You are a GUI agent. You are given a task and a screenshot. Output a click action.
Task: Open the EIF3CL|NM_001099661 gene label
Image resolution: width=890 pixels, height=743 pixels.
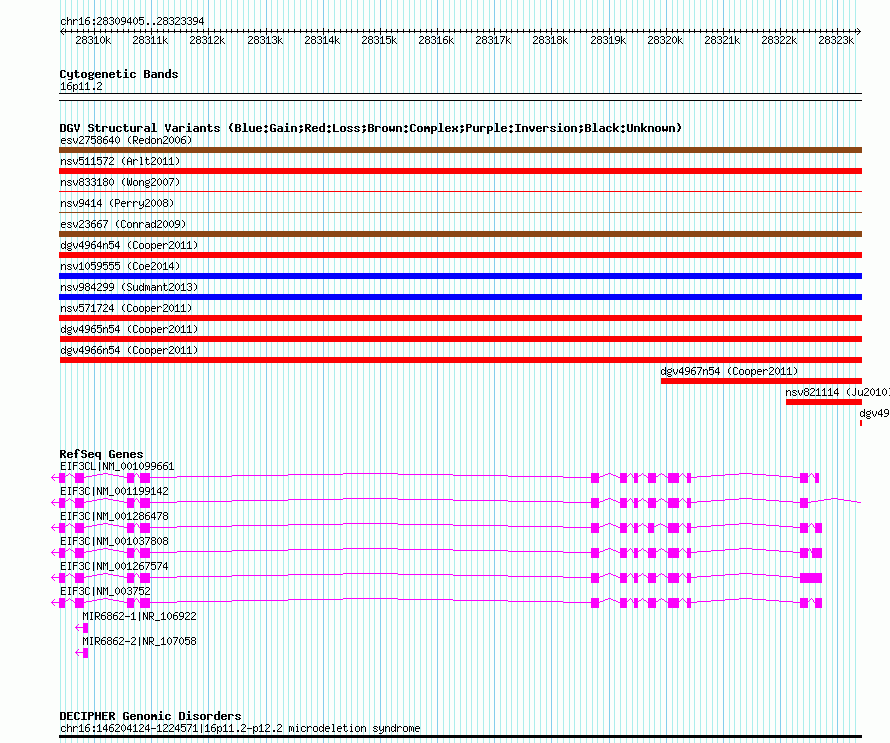(117, 467)
